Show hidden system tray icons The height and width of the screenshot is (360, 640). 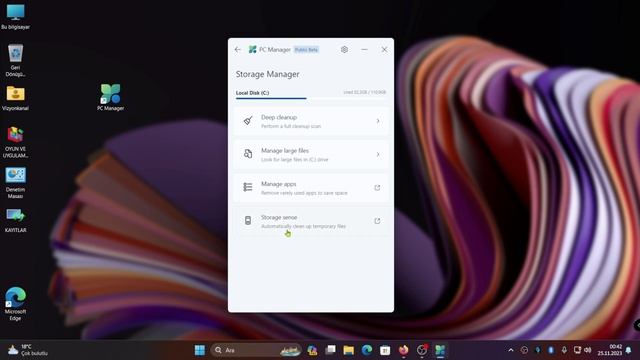point(511,350)
